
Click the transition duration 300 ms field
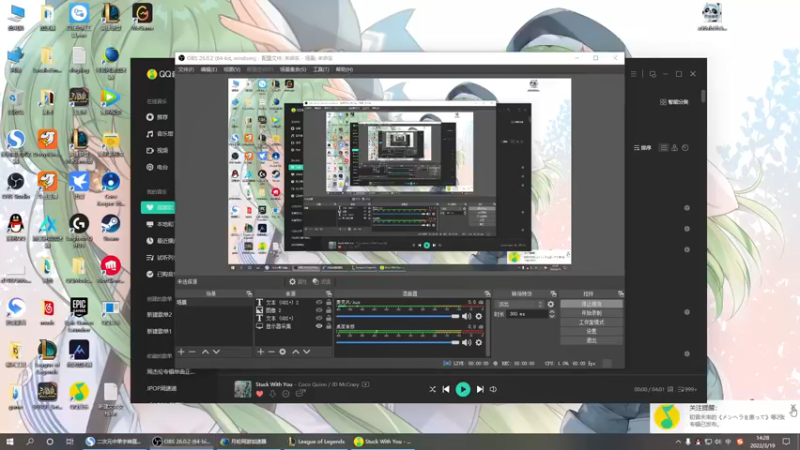(527, 314)
